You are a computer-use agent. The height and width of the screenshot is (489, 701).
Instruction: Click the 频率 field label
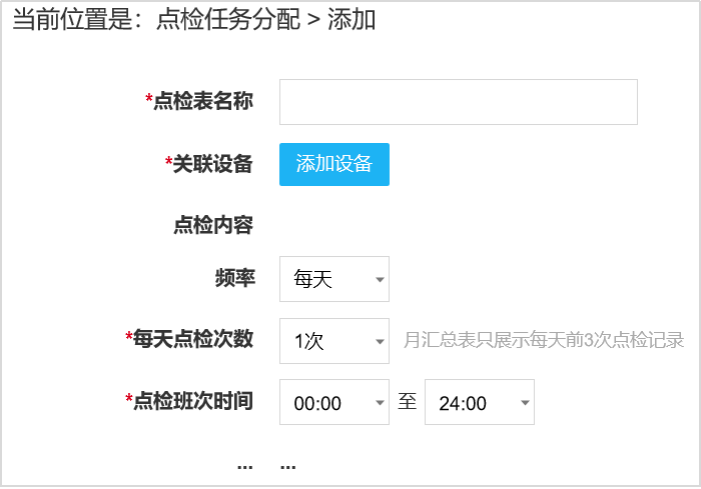point(233,278)
